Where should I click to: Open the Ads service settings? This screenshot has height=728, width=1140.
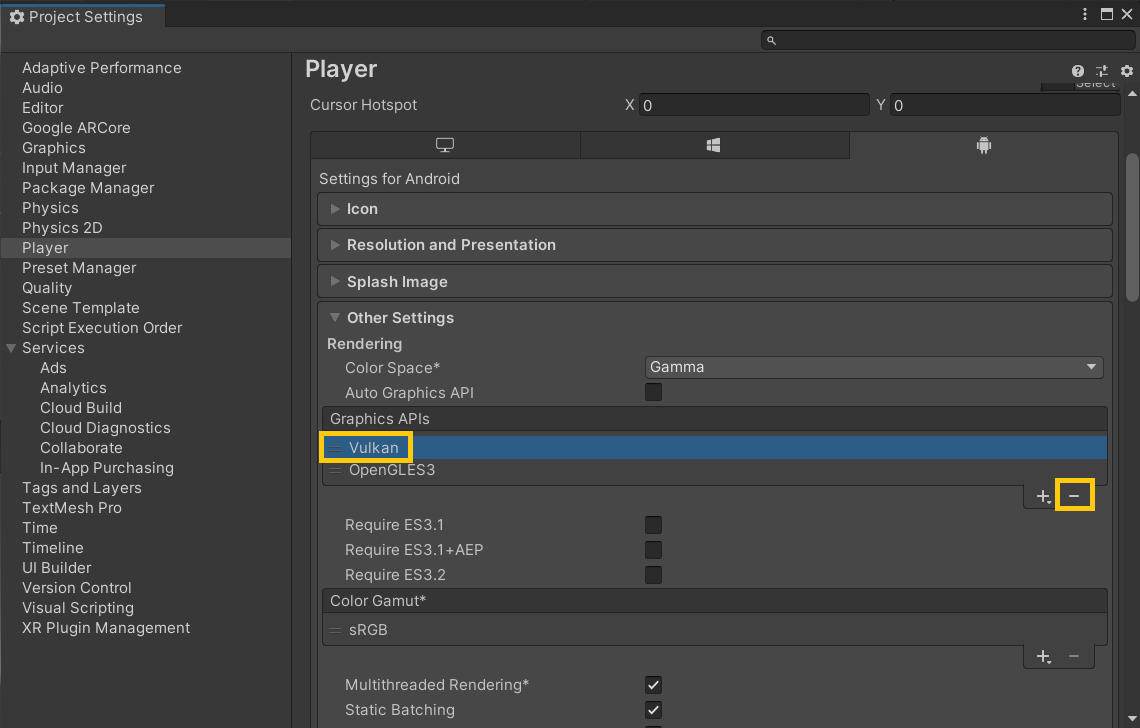click(53, 368)
